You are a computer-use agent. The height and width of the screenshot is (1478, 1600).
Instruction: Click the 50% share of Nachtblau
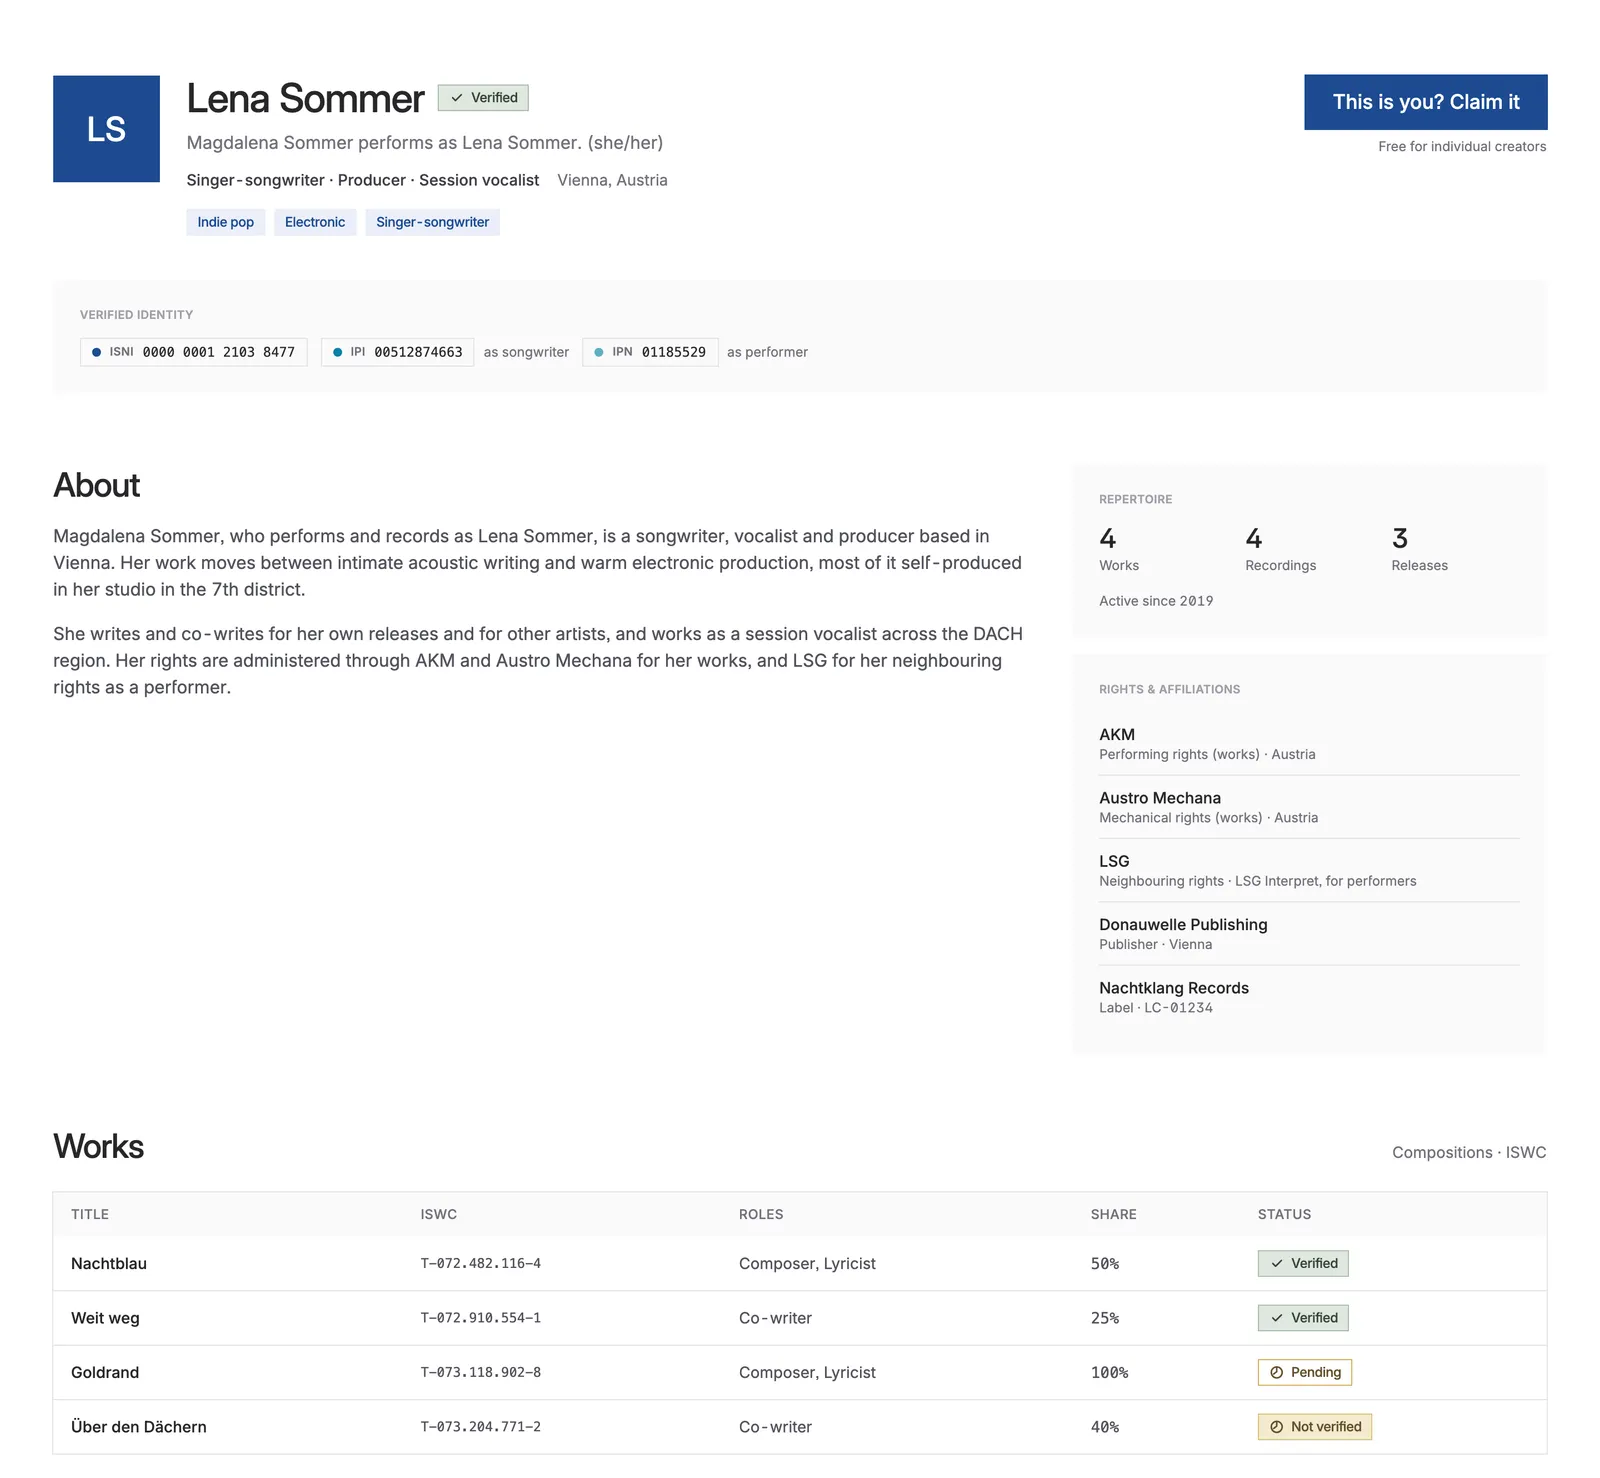pyautogui.click(x=1105, y=1263)
